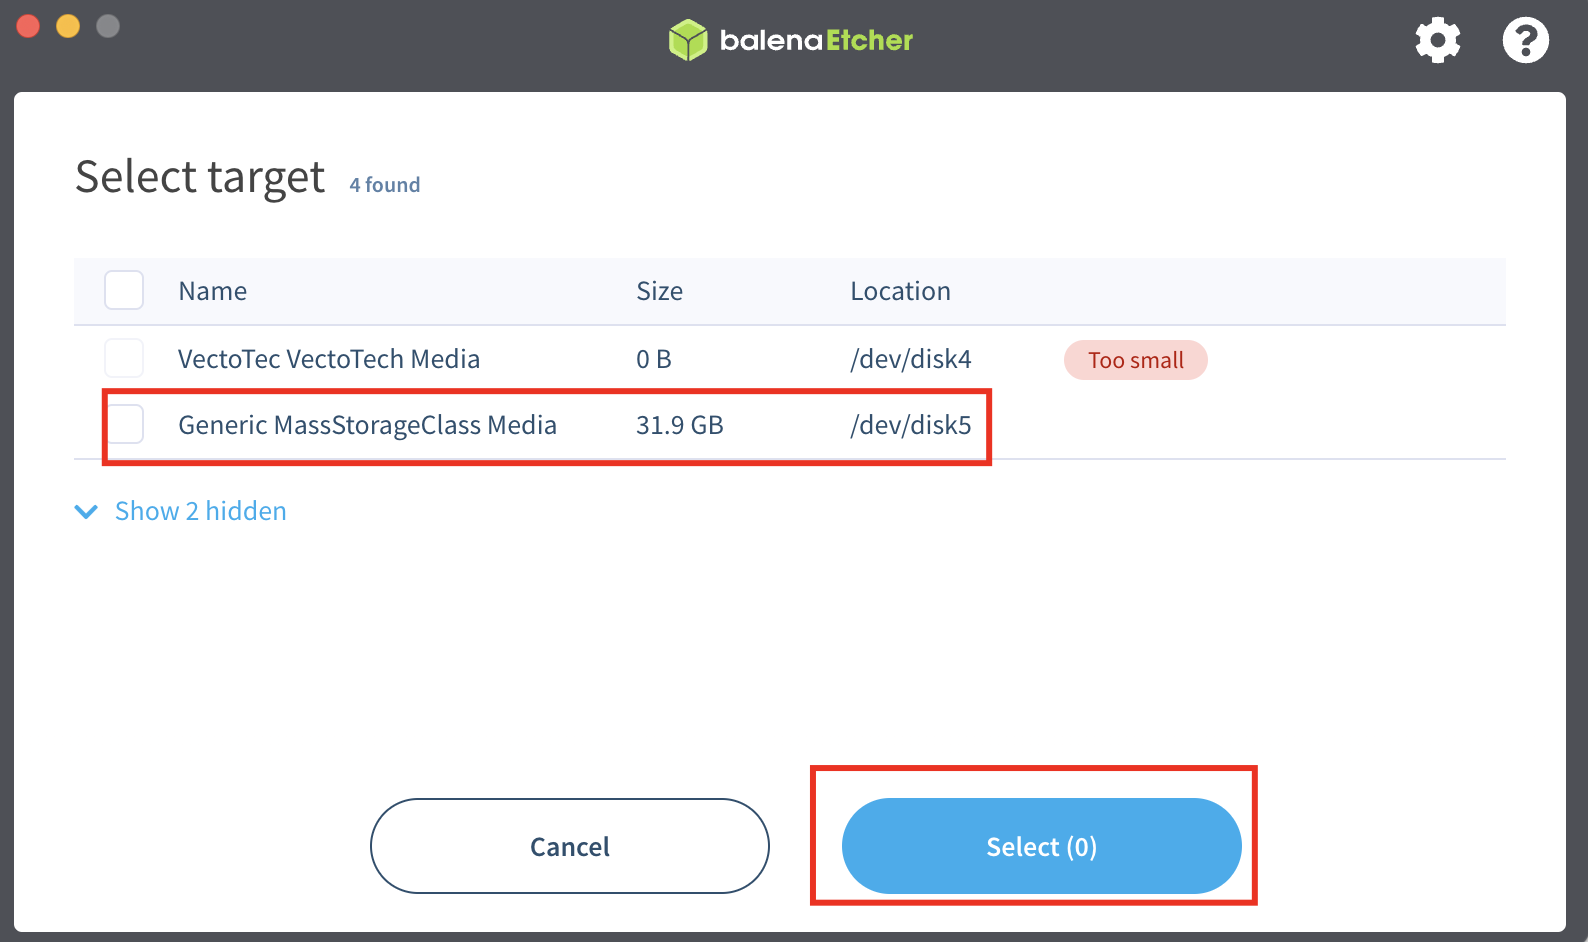Click the balenaEtcher green cube logo
The height and width of the screenshot is (942, 1588).
tap(688, 40)
